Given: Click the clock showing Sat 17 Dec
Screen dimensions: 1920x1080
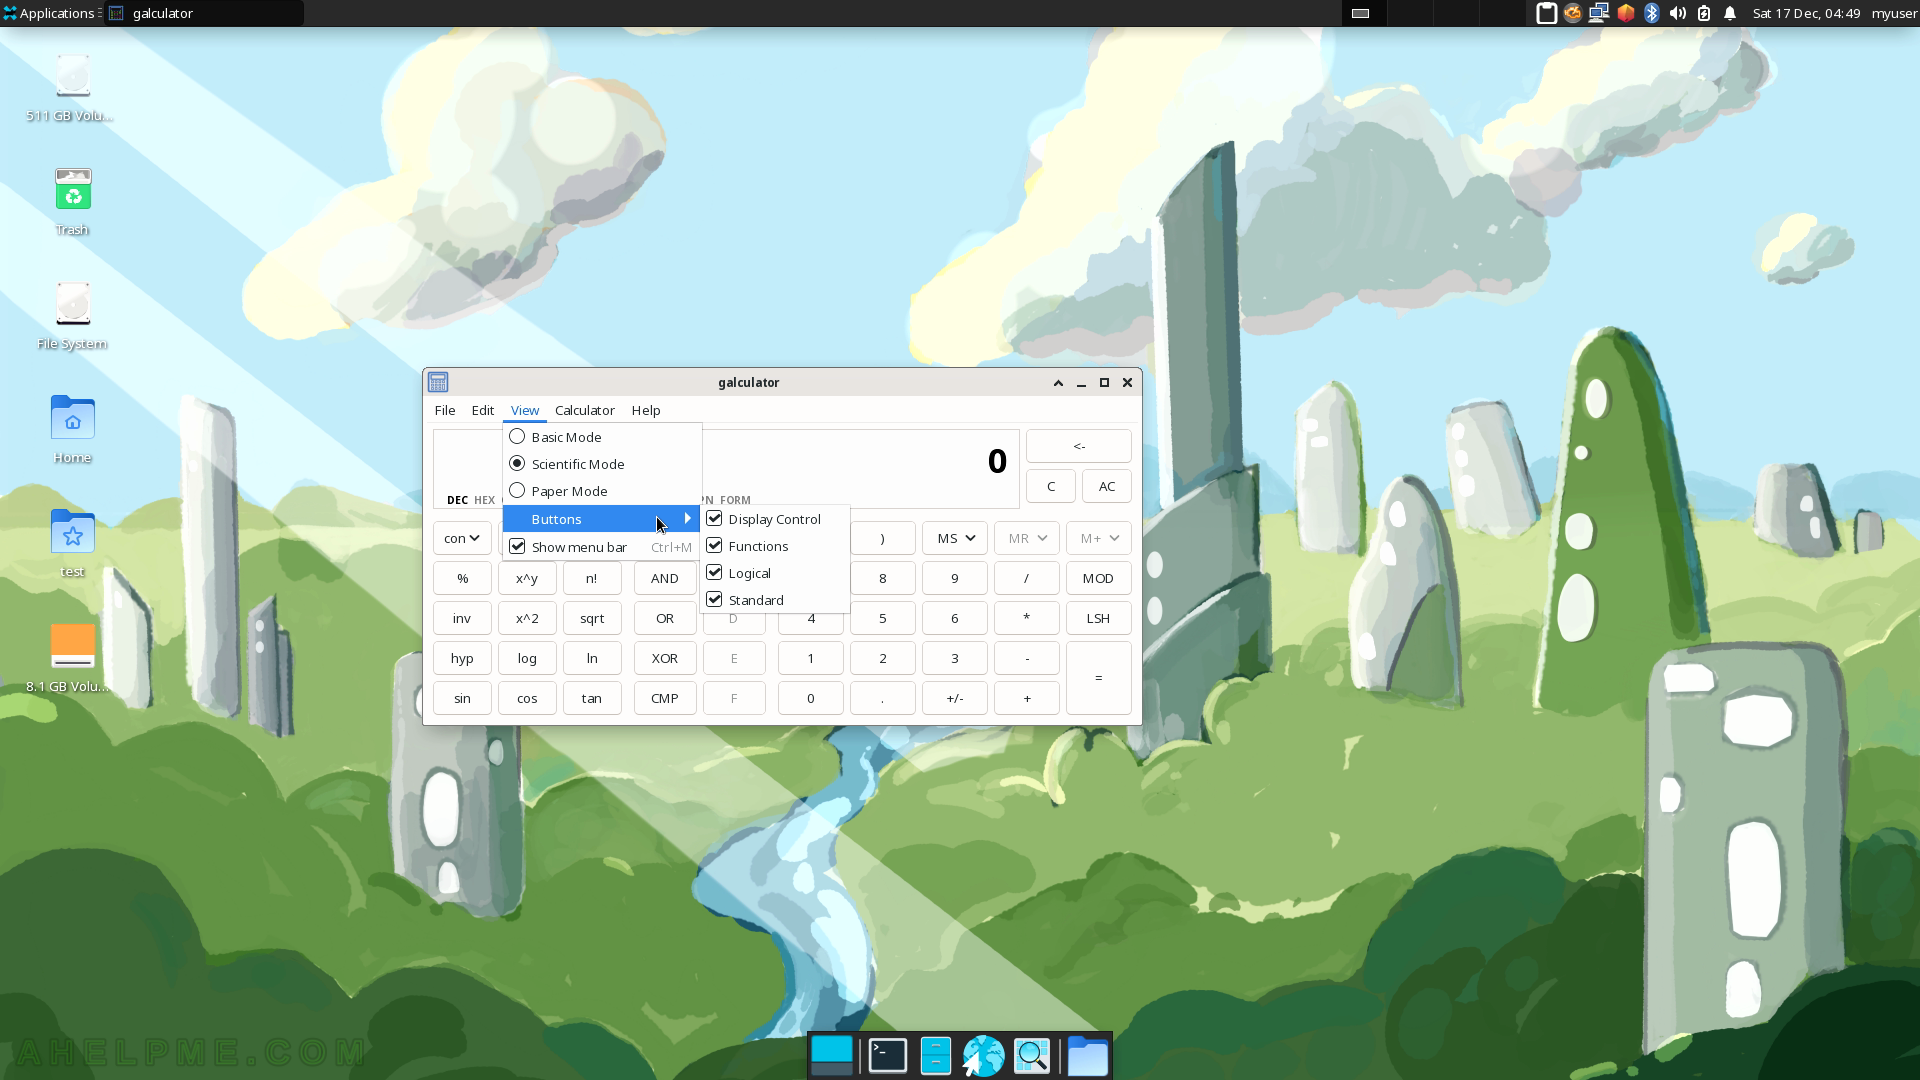Looking at the screenshot, I should (1806, 13).
